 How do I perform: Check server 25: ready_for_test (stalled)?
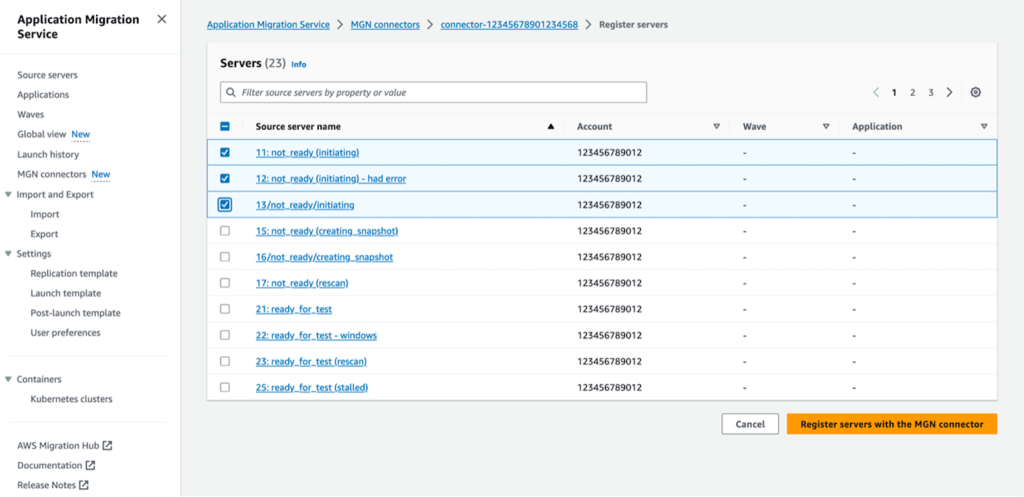tap(225, 387)
